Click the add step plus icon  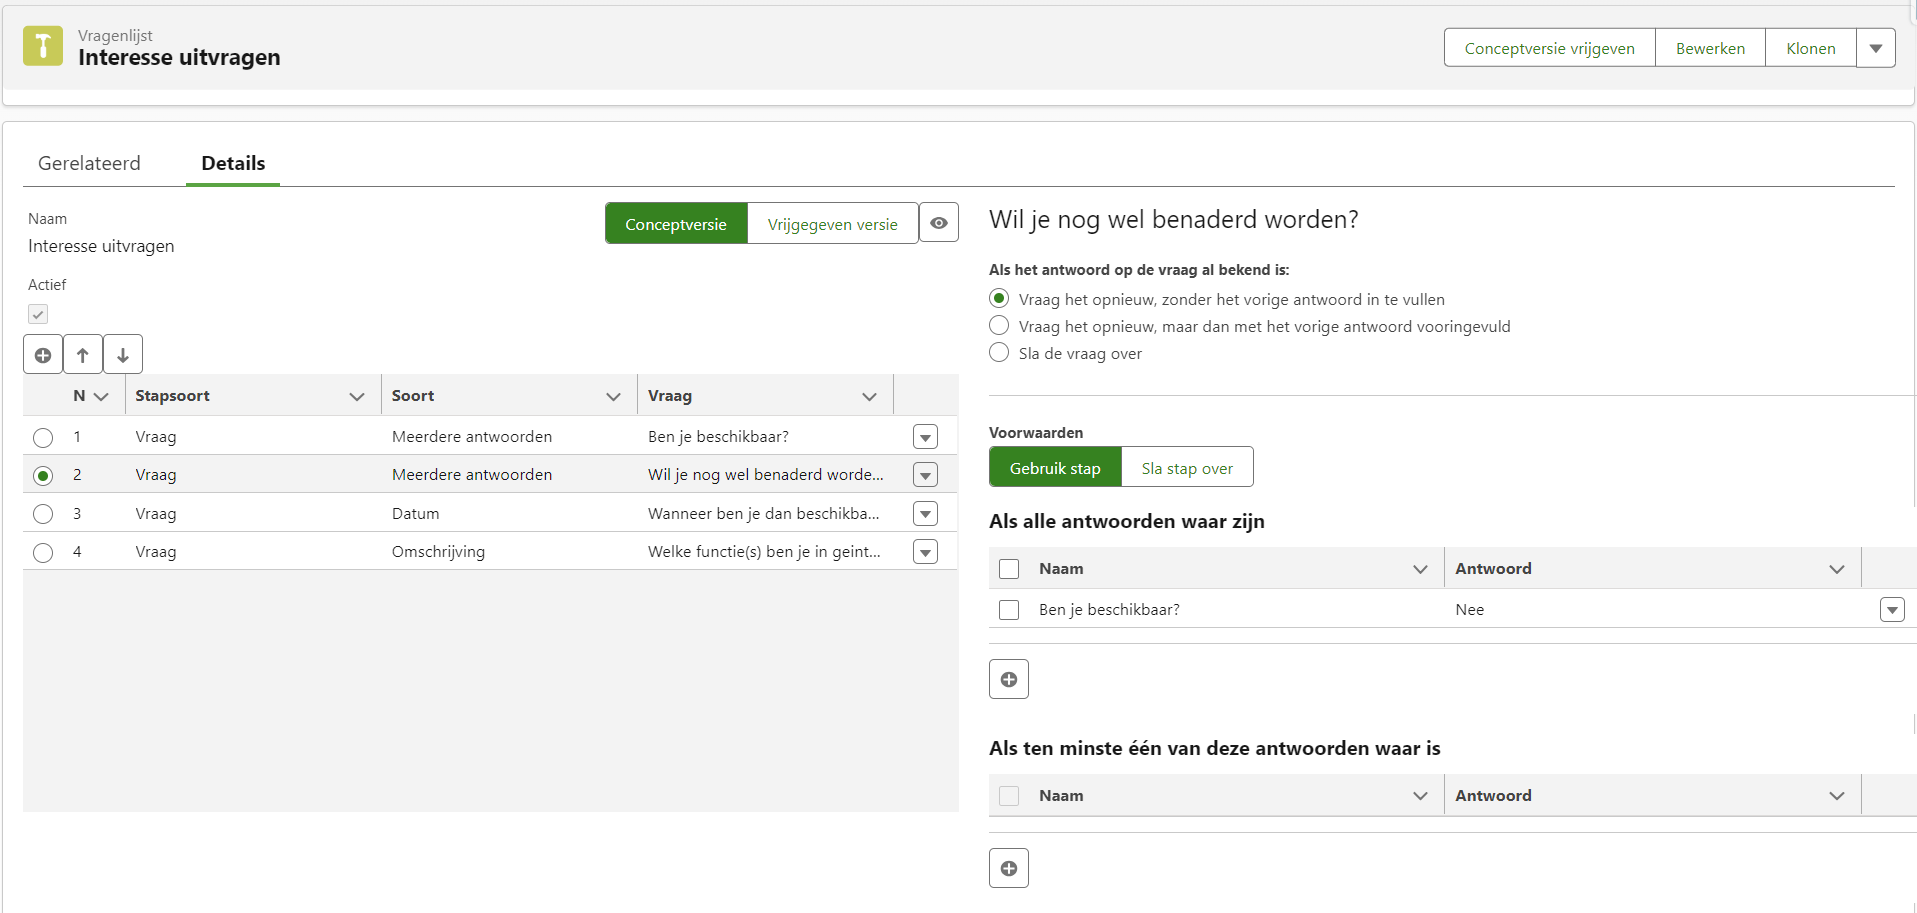[43, 355]
